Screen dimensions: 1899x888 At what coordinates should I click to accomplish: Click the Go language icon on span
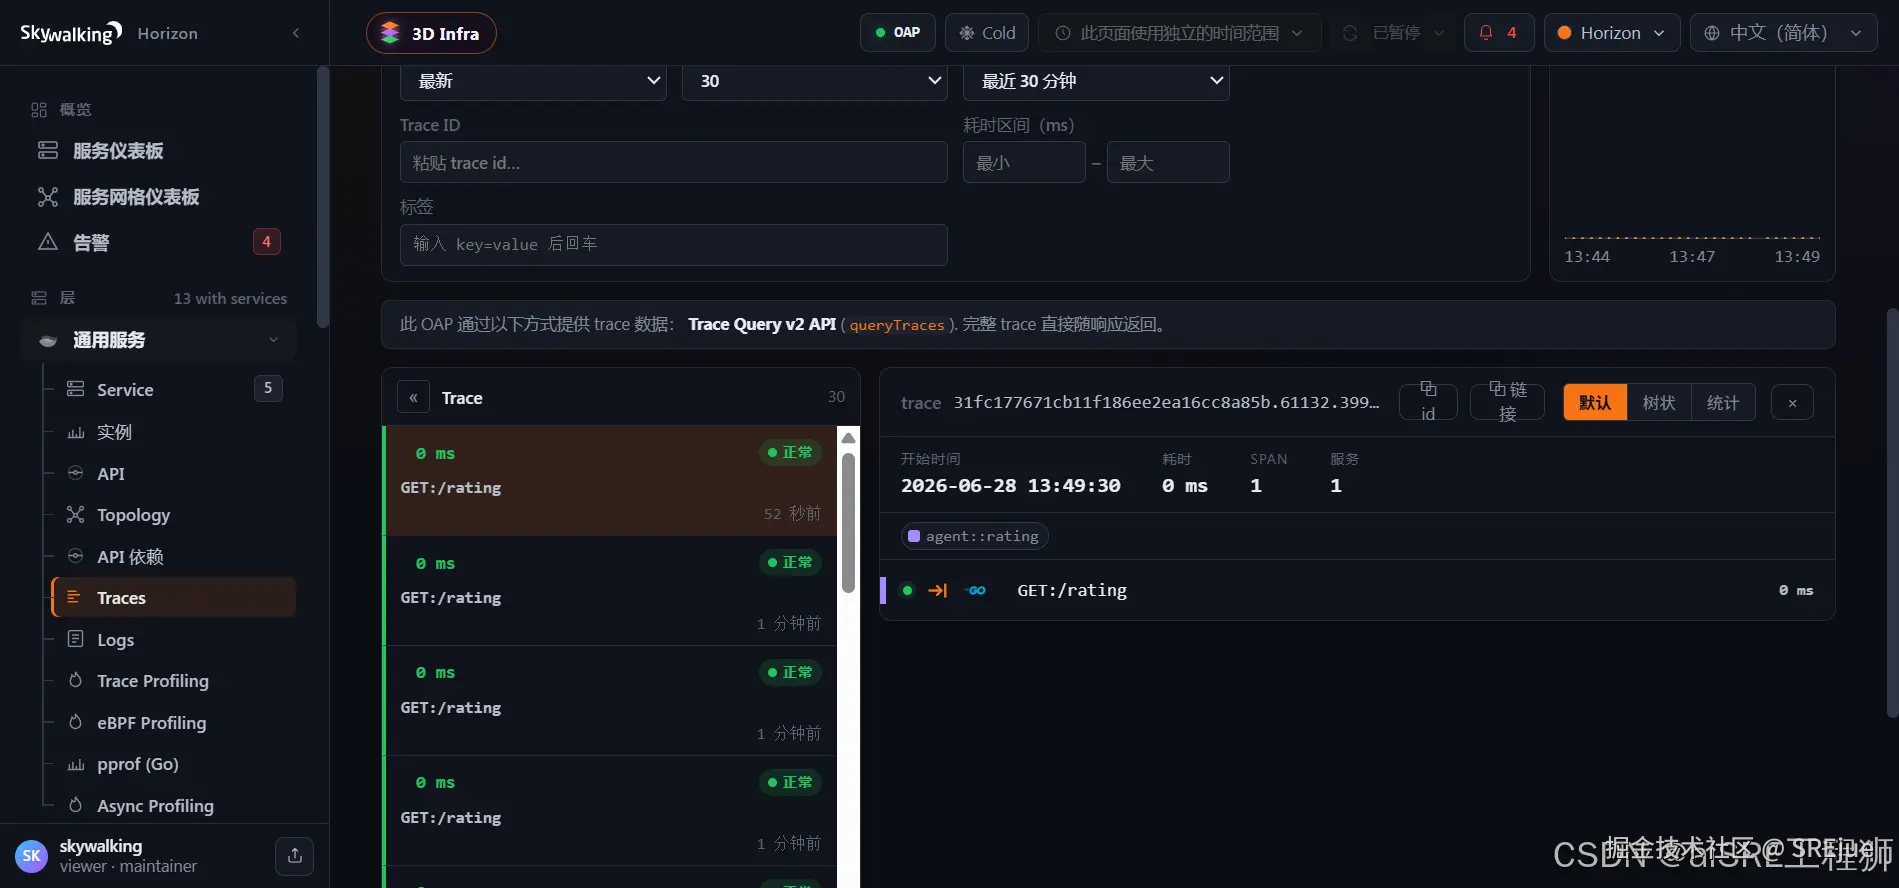[x=977, y=590]
